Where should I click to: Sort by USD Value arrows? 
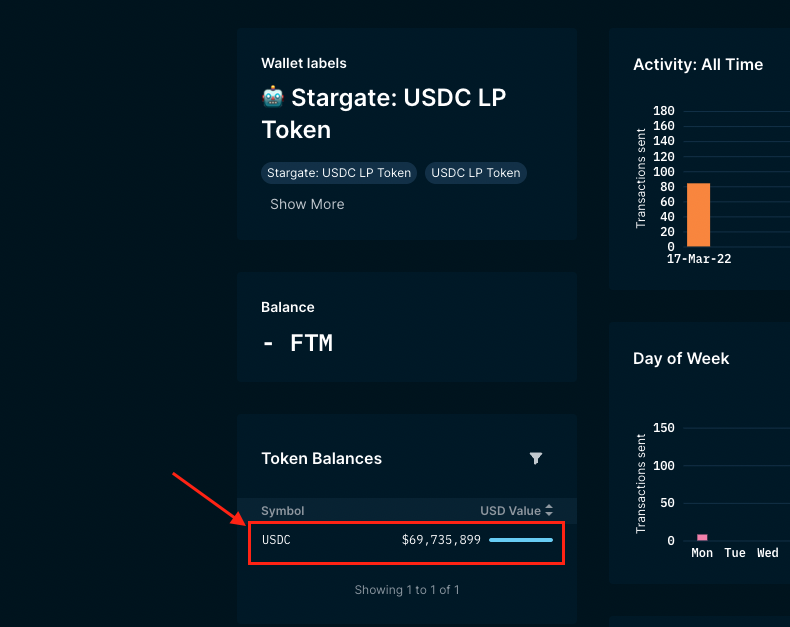click(x=549, y=511)
